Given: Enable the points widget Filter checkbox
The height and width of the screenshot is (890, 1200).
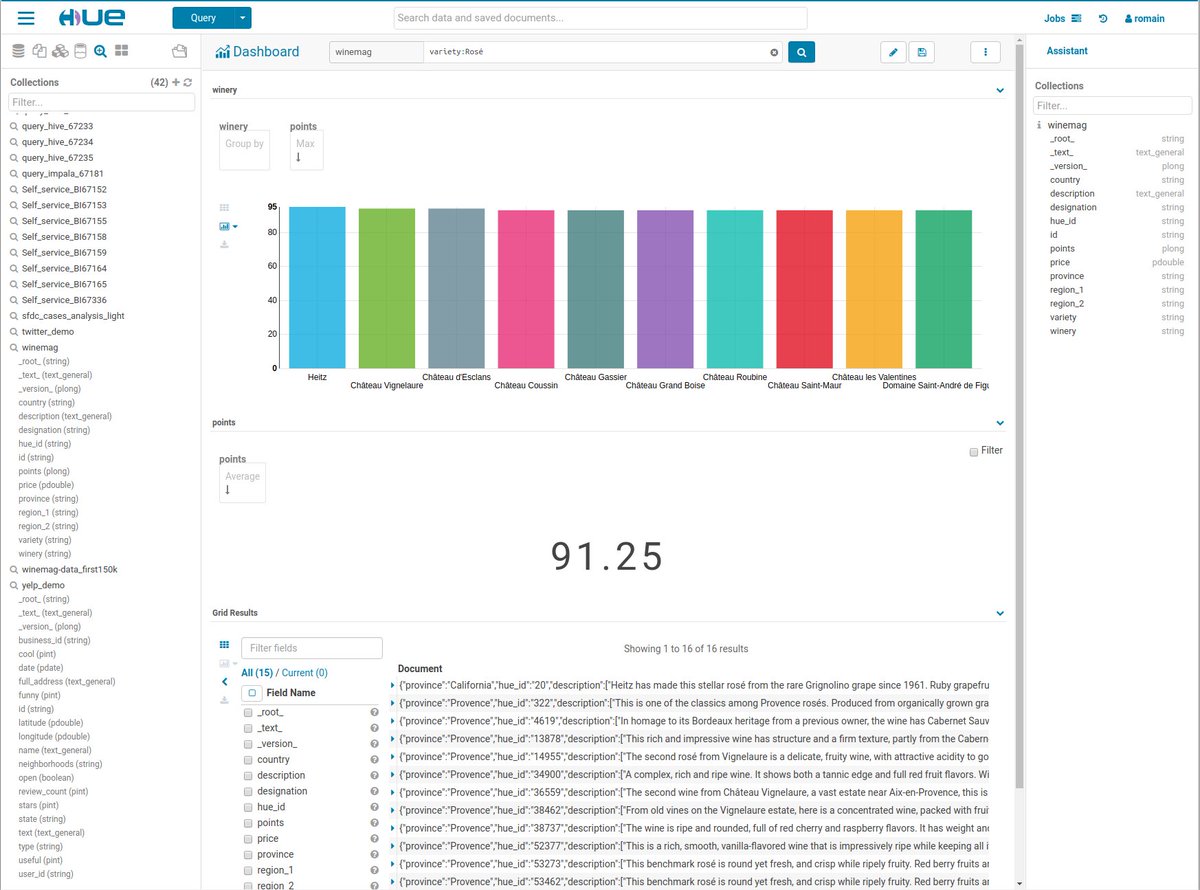Looking at the screenshot, I should click(974, 452).
